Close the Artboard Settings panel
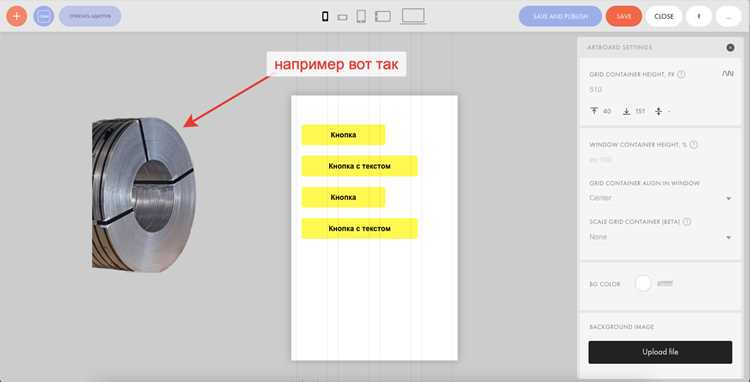Screen dimensions: 750x382 coord(730,47)
